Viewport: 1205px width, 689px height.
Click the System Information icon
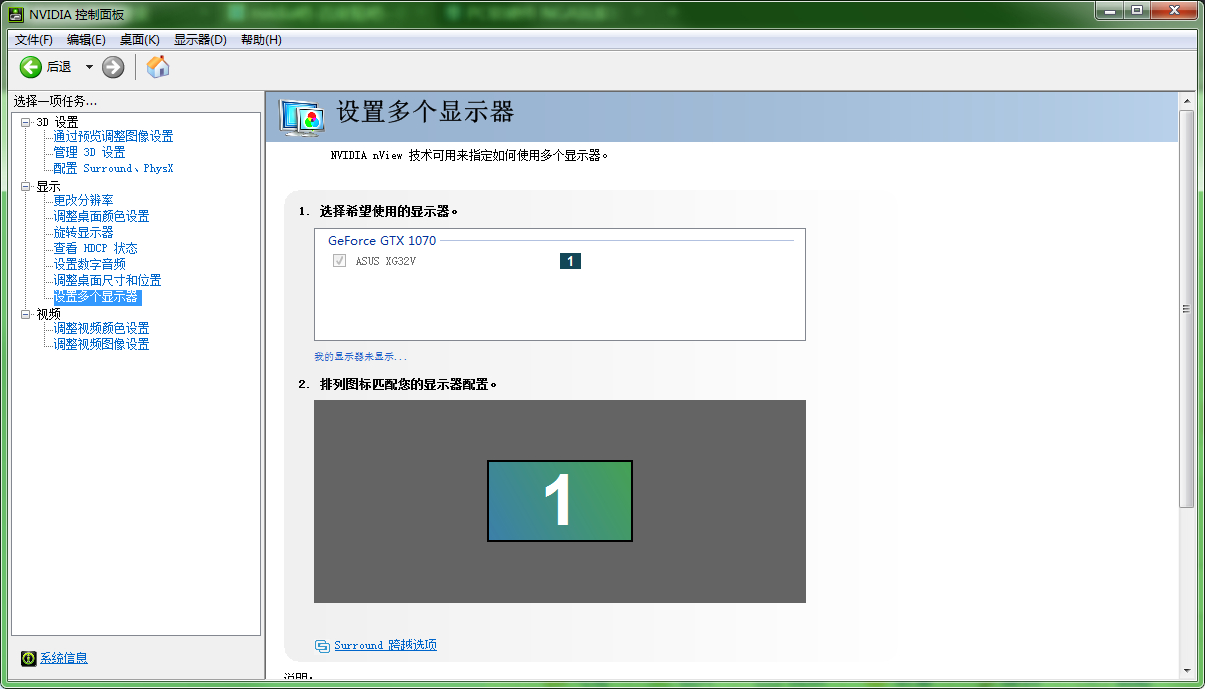pos(29,658)
